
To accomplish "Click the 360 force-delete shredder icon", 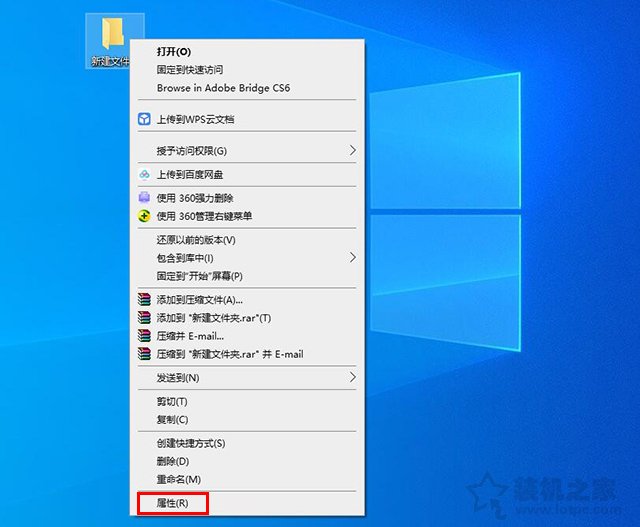I will (x=144, y=198).
